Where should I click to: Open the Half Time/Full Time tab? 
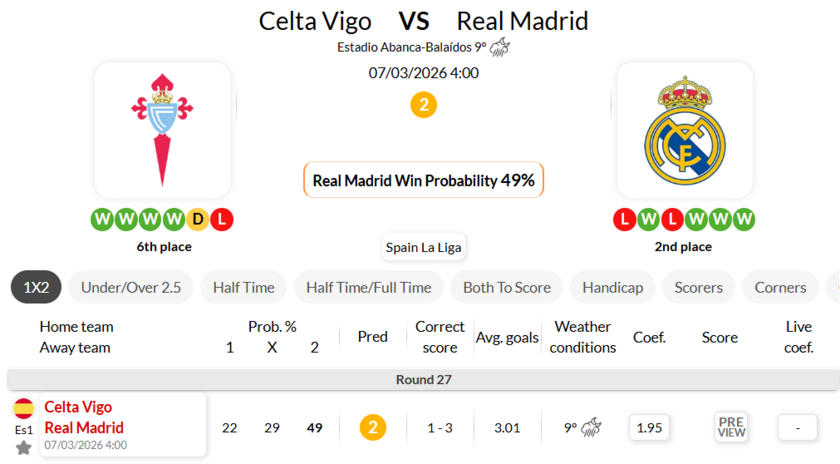tap(368, 287)
